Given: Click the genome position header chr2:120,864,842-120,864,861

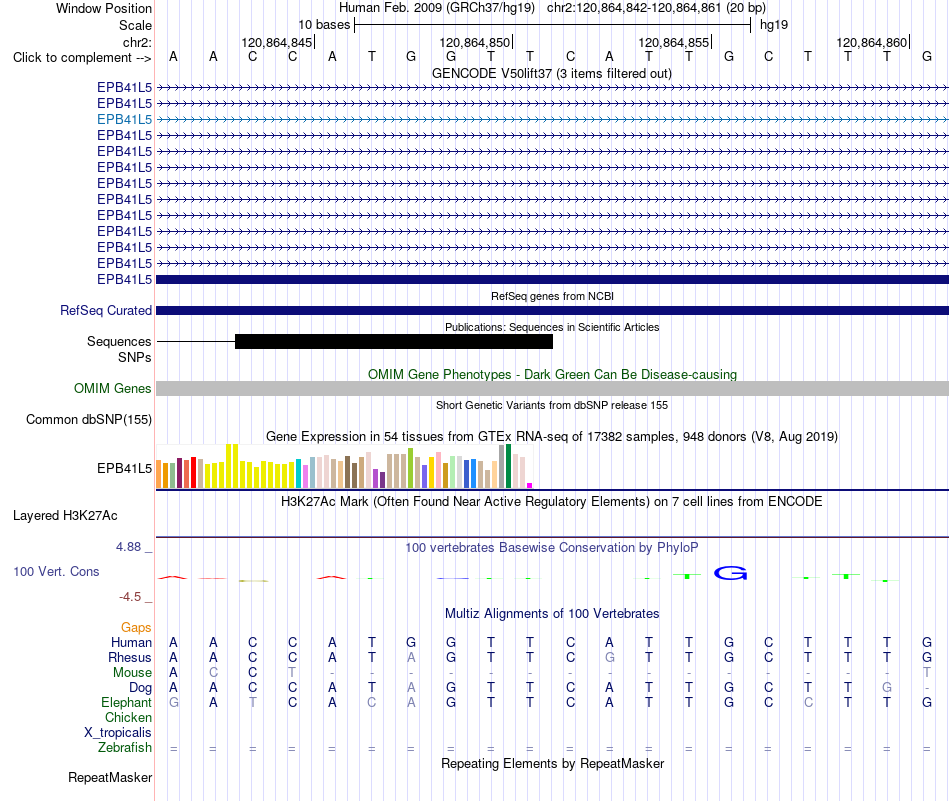Looking at the screenshot, I should (656, 8).
